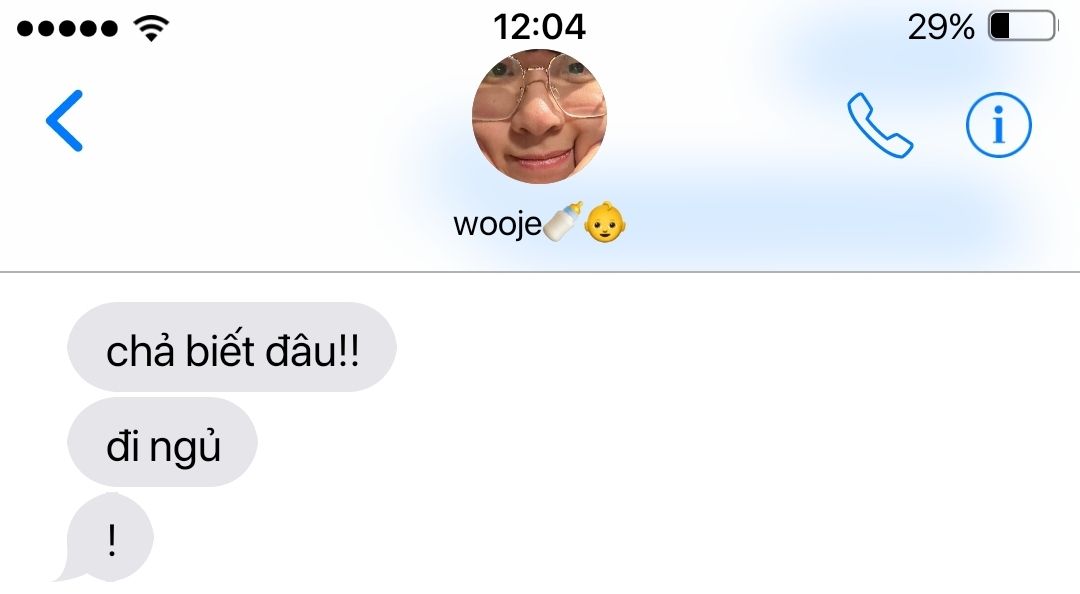The width and height of the screenshot is (1080, 594).
Task: Call wooje with the phone icon
Action: tap(880, 125)
